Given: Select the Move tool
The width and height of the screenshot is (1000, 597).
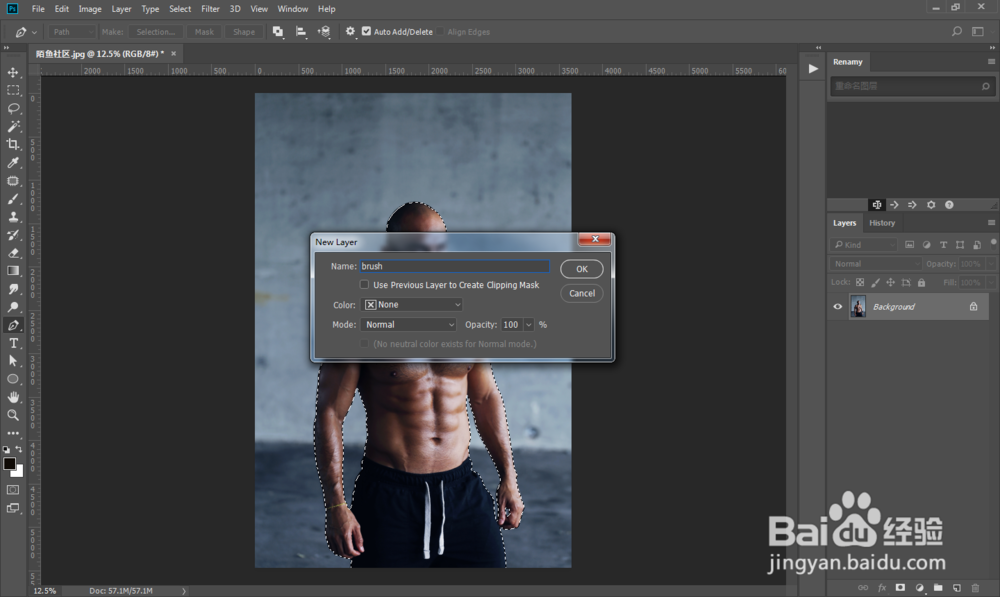Looking at the screenshot, I should (x=13, y=72).
